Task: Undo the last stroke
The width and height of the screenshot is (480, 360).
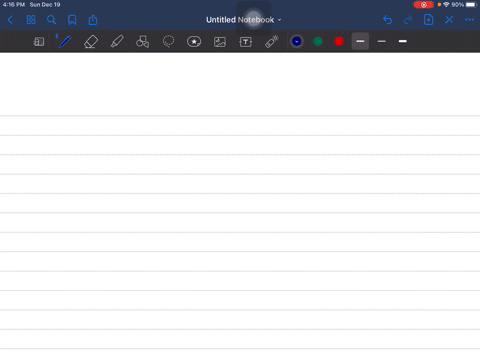Action: pos(387,20)
